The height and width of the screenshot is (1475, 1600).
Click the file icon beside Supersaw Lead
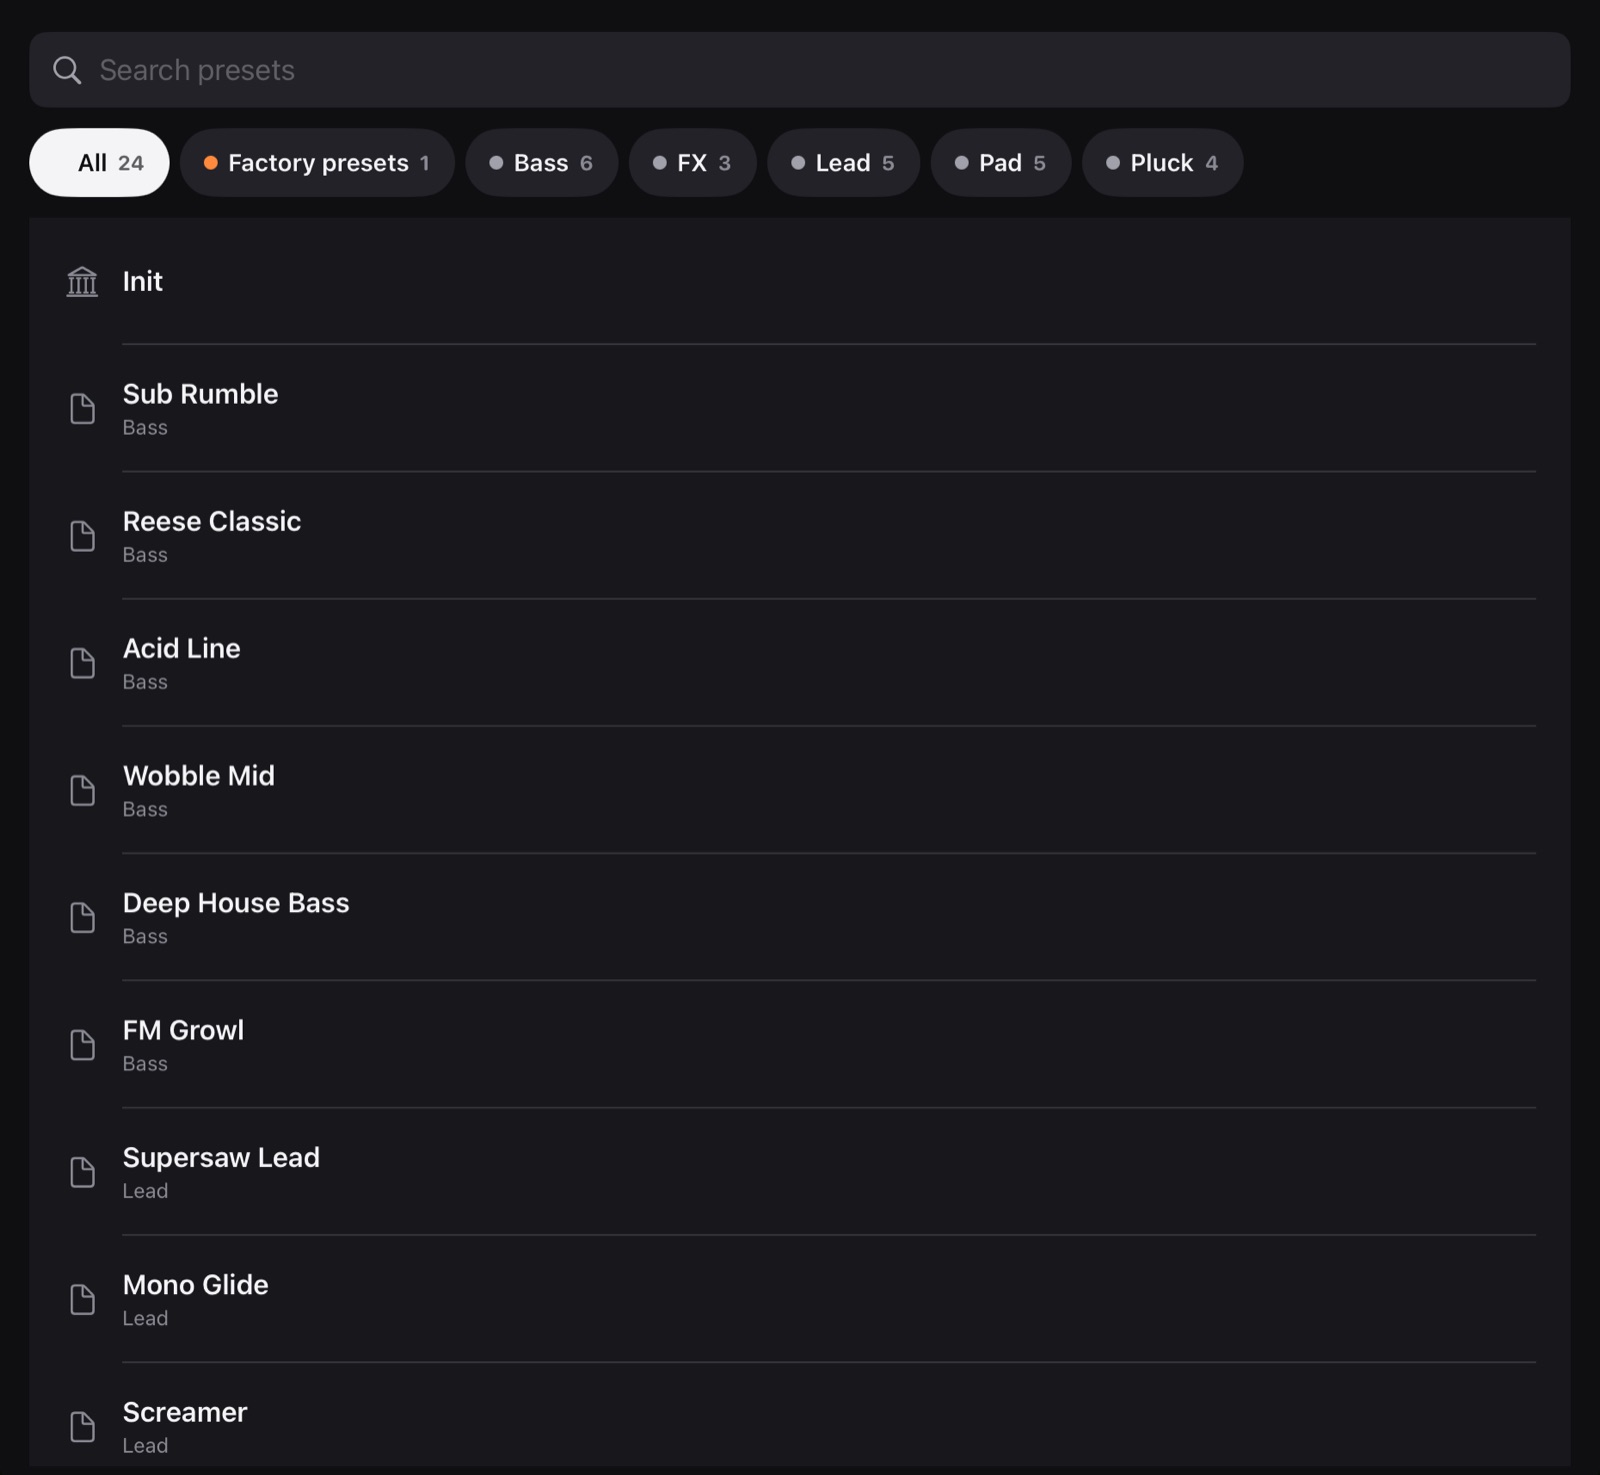[82, 1172]
